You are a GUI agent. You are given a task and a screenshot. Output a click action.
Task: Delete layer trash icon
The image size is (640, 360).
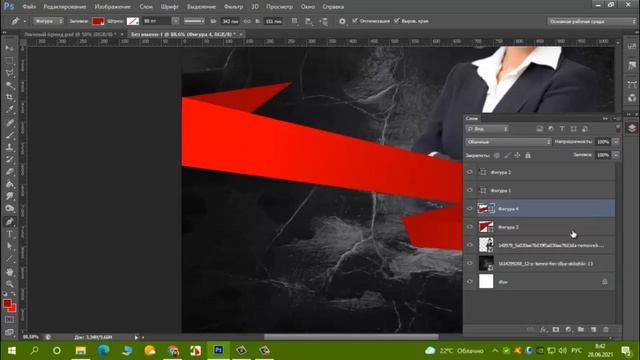click(x=606, y=330)
